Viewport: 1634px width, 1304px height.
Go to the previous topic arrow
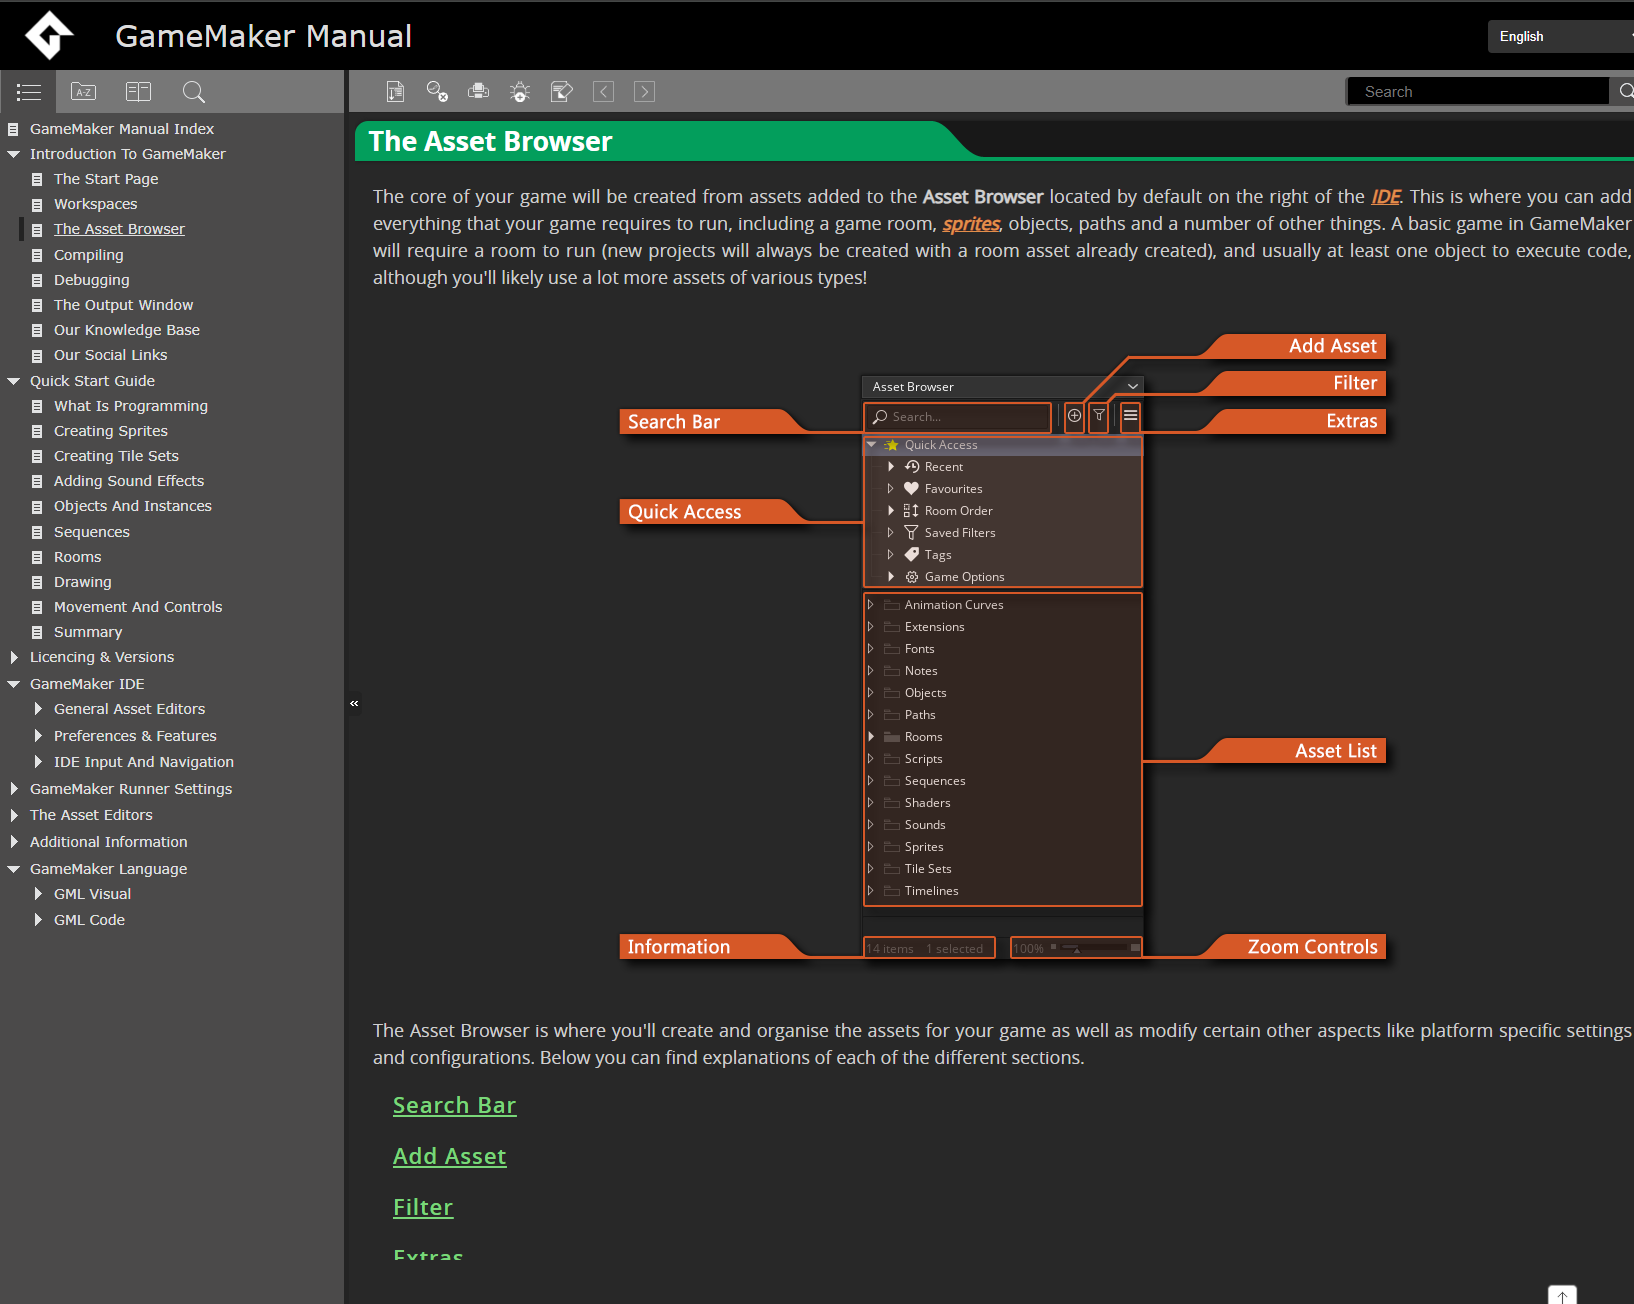pos(604,92)
